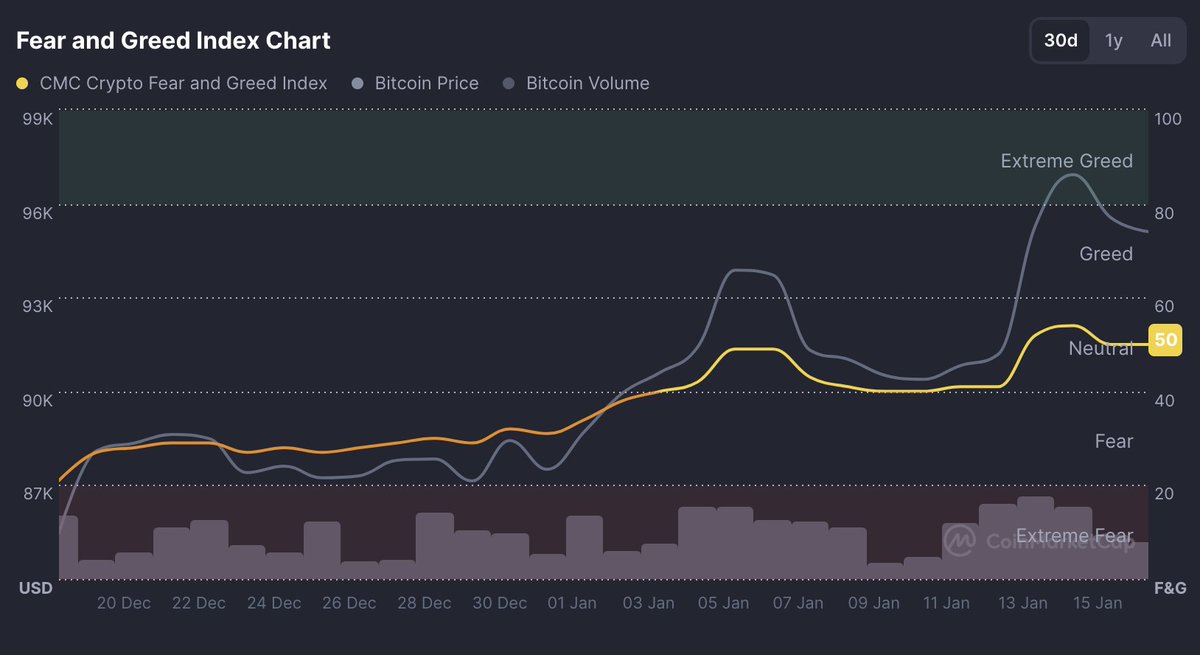Image resolution: width=1200 pixels, height=655 pixels.
Task: Click the Fear and Greed Index Chart title
Action: click(173, 41)
